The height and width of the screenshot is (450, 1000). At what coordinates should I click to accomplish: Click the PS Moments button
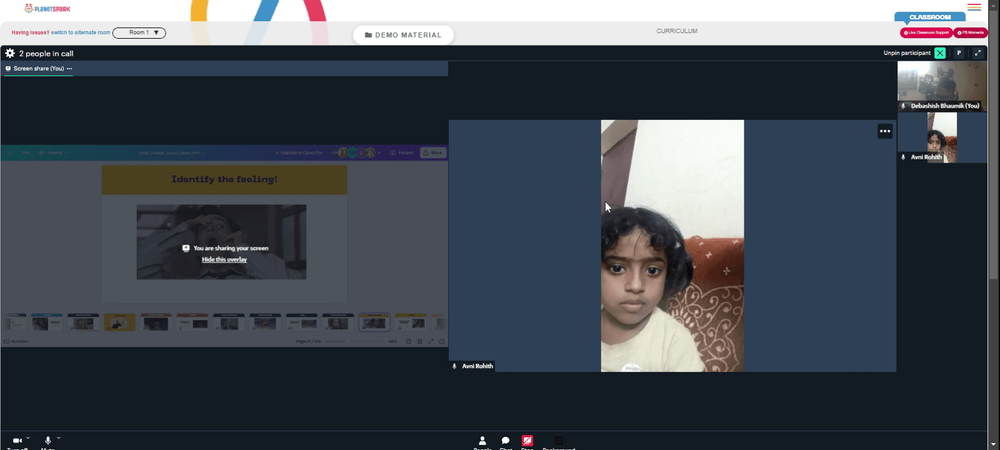click(x=970, y=33)
